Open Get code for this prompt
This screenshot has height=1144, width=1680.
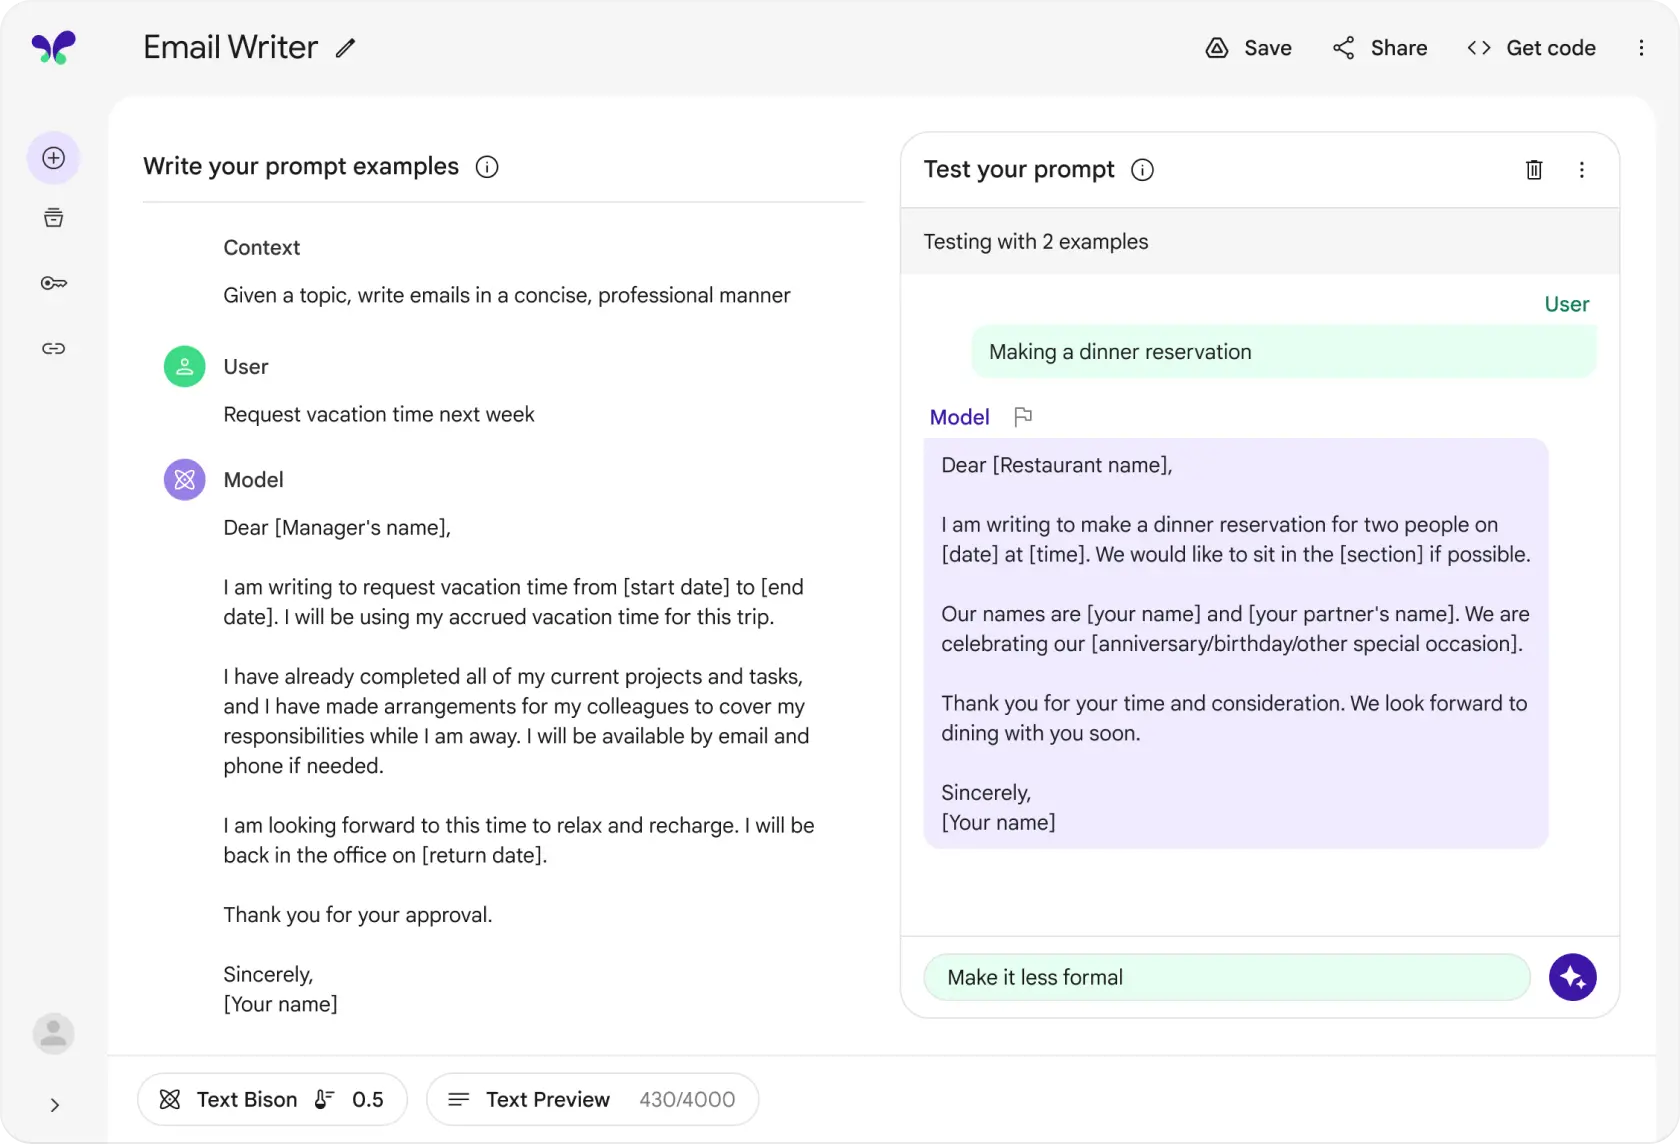[x=1531, y=47]
